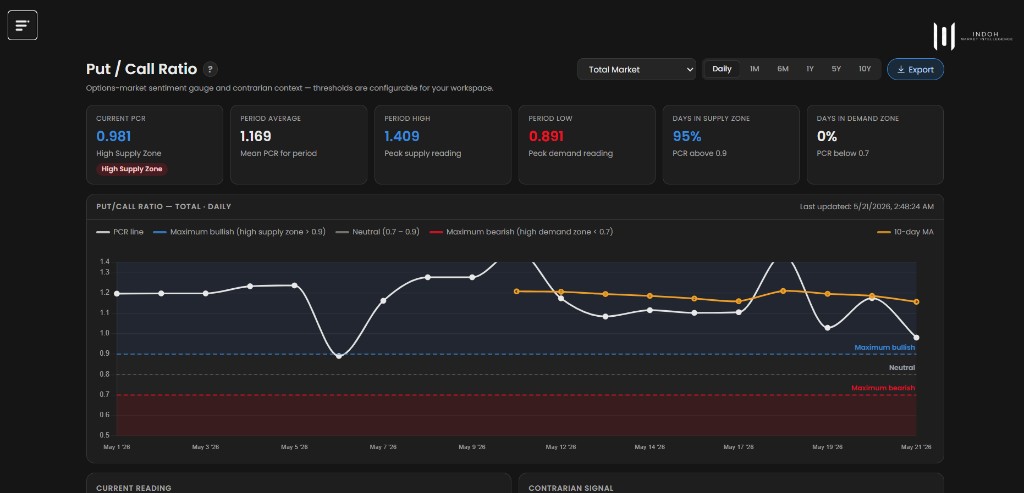The image size is (1024, 493).
Task: Click the 'Last updated' timestamp
Action: click(x=867, y=206)
